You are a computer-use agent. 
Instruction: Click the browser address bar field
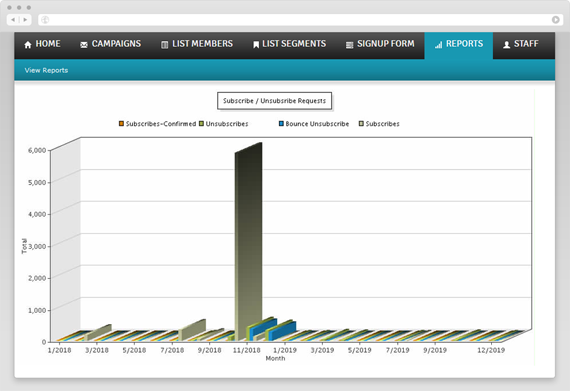pyautogui.click(x=300, y=20)
